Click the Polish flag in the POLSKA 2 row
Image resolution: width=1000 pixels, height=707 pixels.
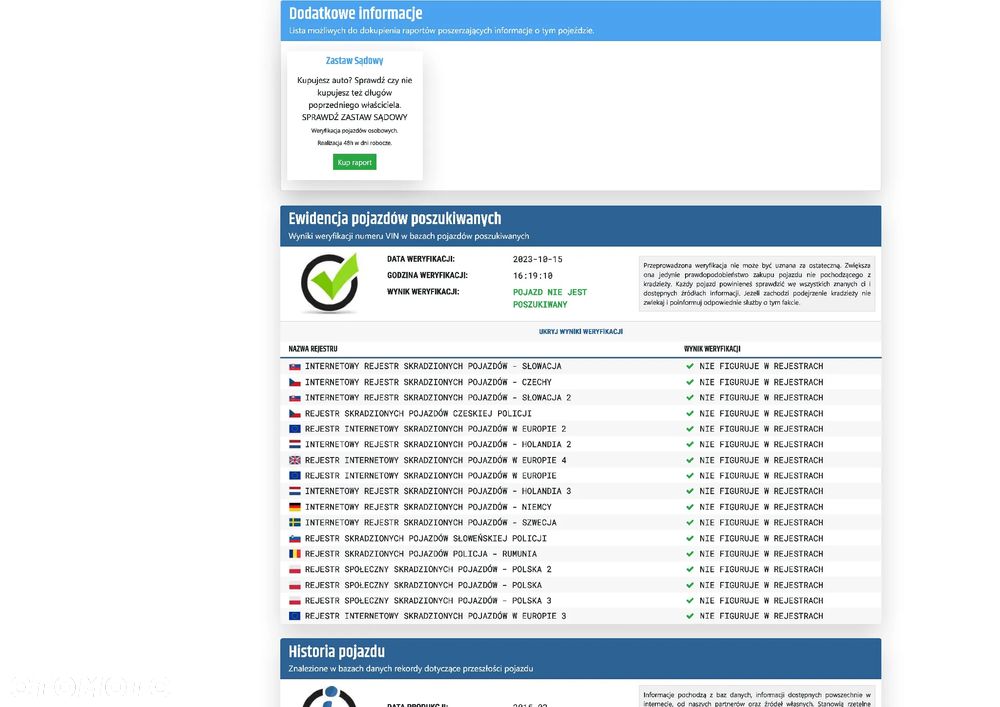click(x=295, y=570)
